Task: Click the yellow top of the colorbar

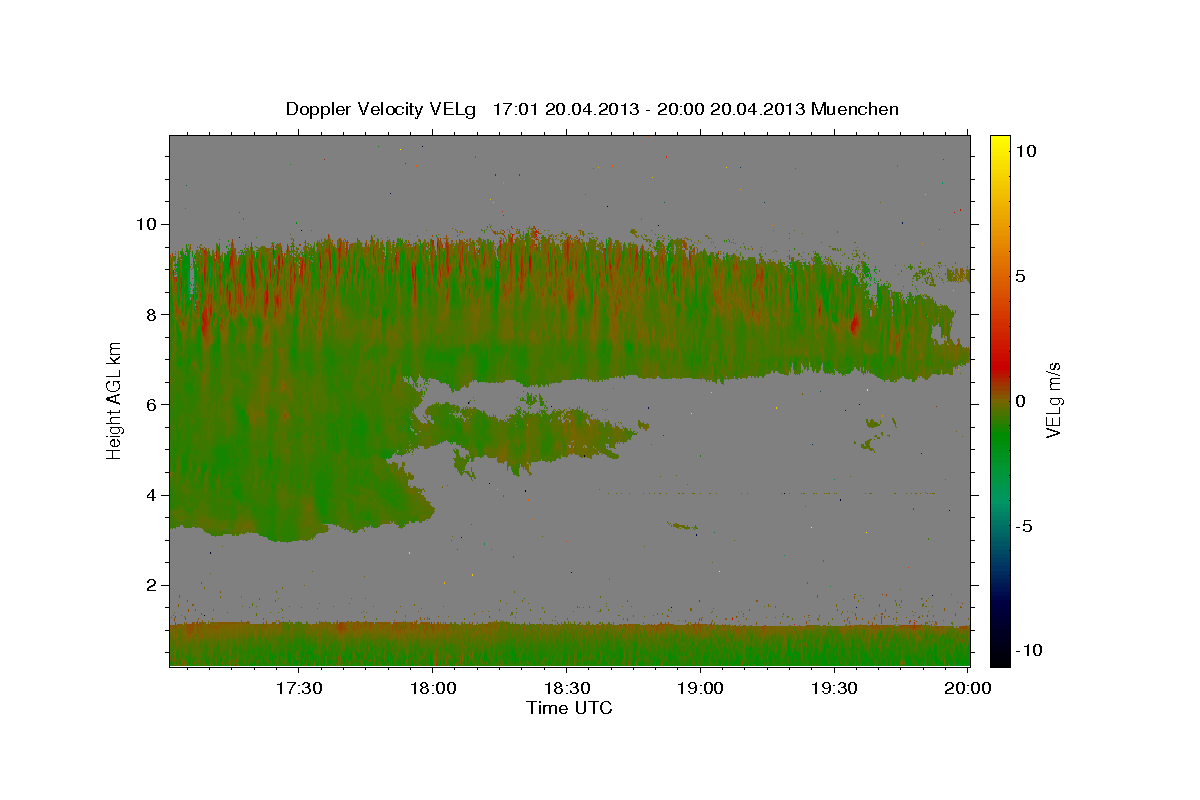Action: coord(1000,145)
